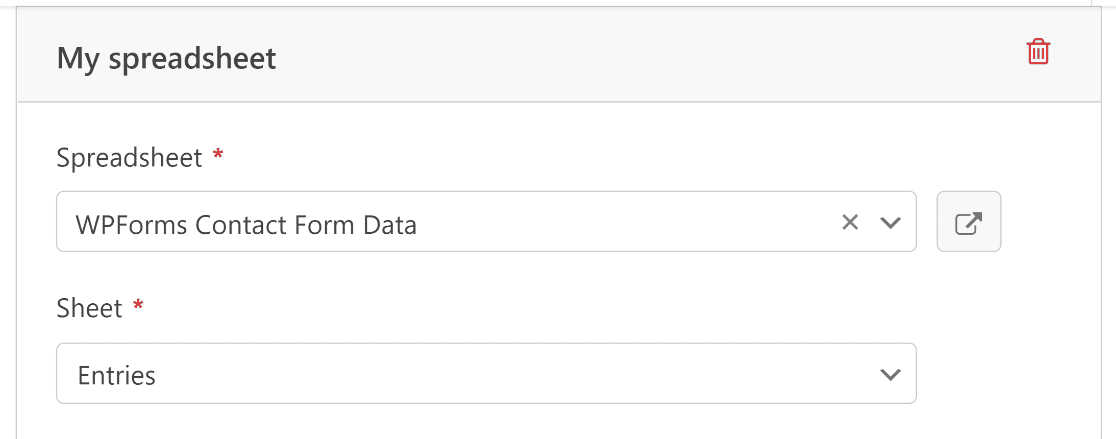Expand the Spreadsheet dropdown chevron arrow
The image size is (1116, 439).
(x=890, y=223)
